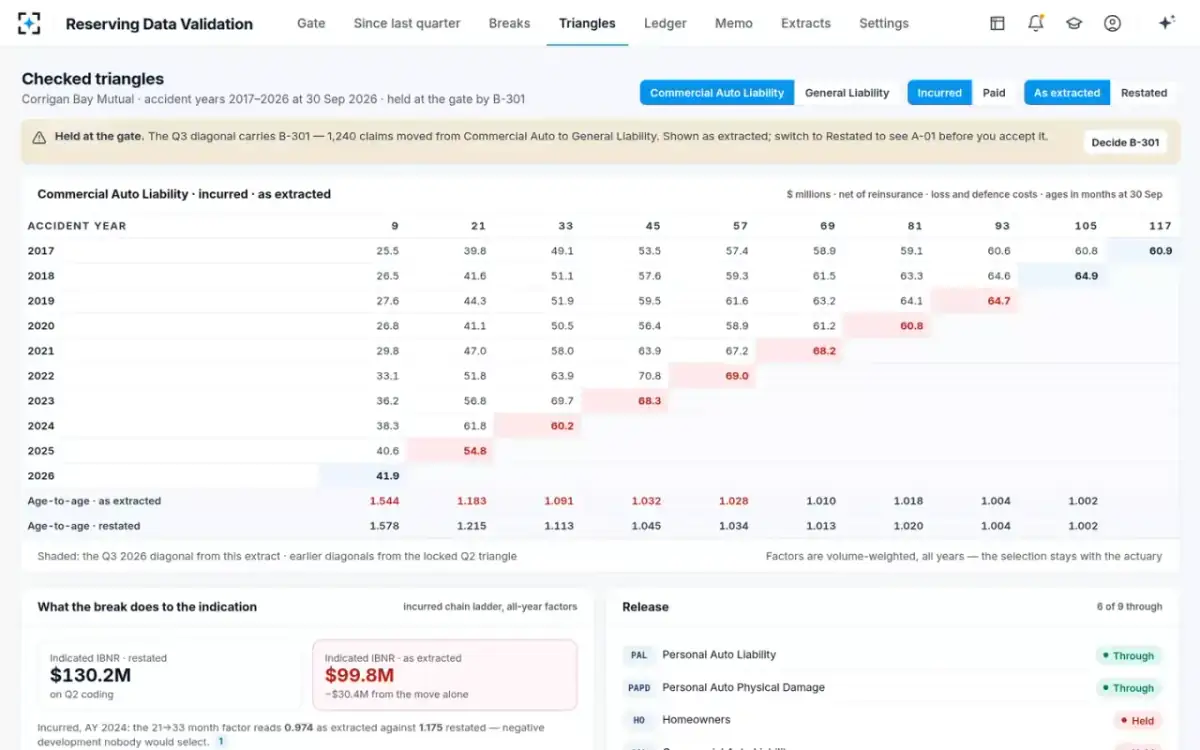Click Held status for Homeowners
The height and width of the screenshot is (750, 1200).
click(x=1137, y=720)
